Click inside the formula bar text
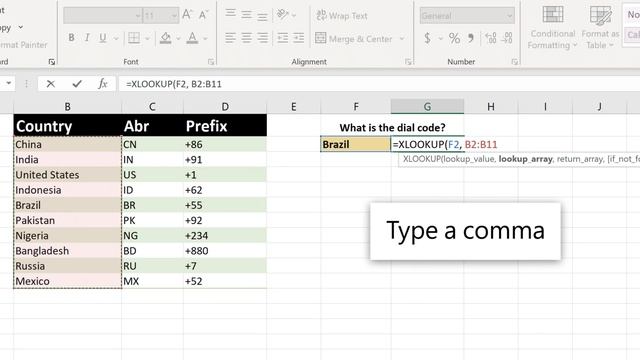The image size is (640, 360). (174, 84)
